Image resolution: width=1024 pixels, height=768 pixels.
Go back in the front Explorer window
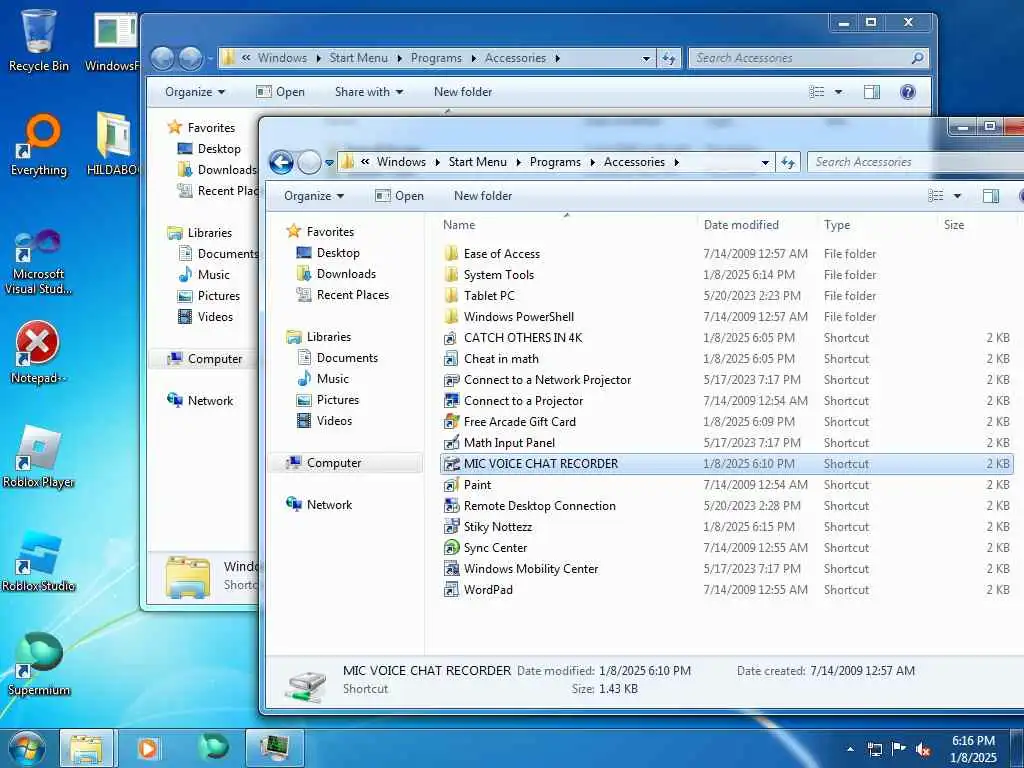281,162
